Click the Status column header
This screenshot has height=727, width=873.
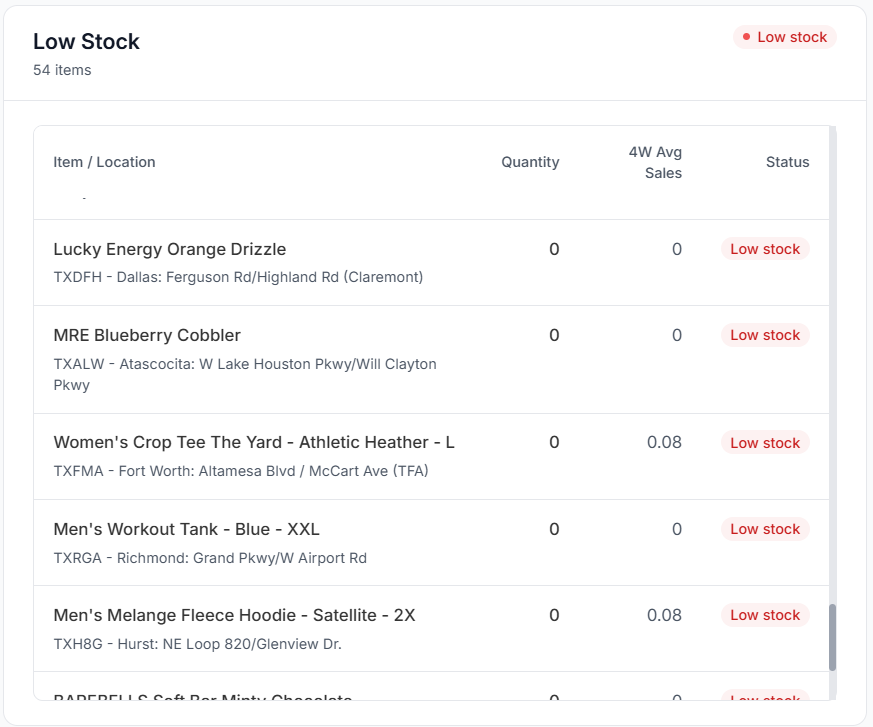(x=787, y=163)
